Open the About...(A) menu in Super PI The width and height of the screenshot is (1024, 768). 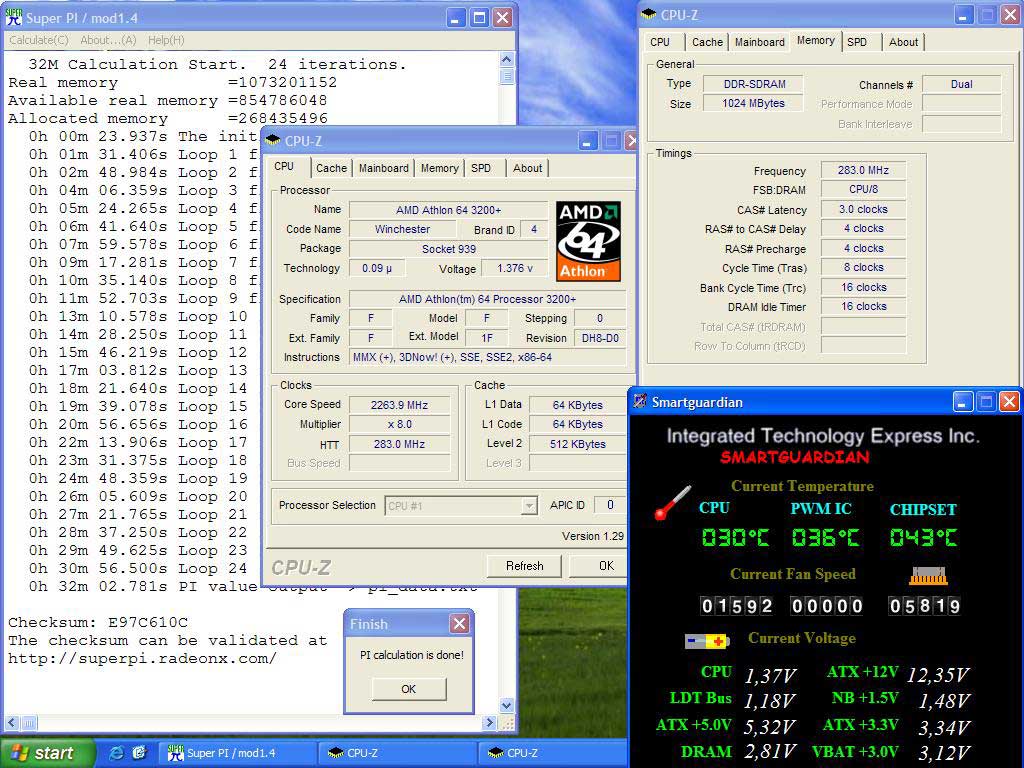[x=108, y=40]
